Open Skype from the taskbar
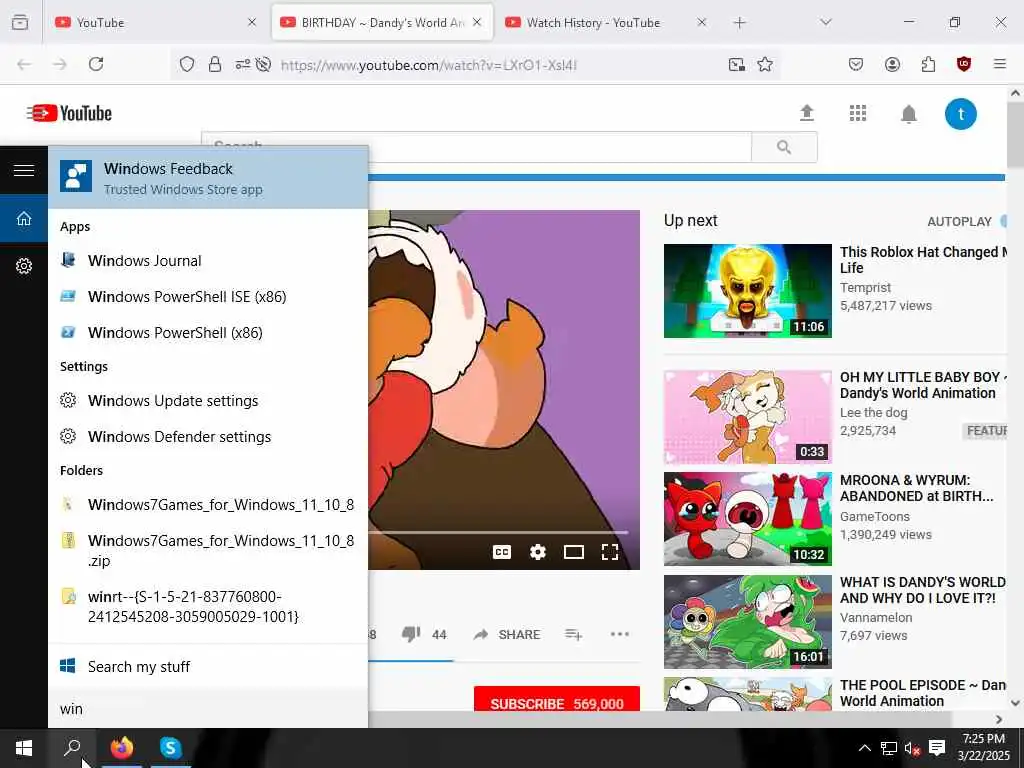The width and height of the screenshot is (1024, 768). [170, 748]
